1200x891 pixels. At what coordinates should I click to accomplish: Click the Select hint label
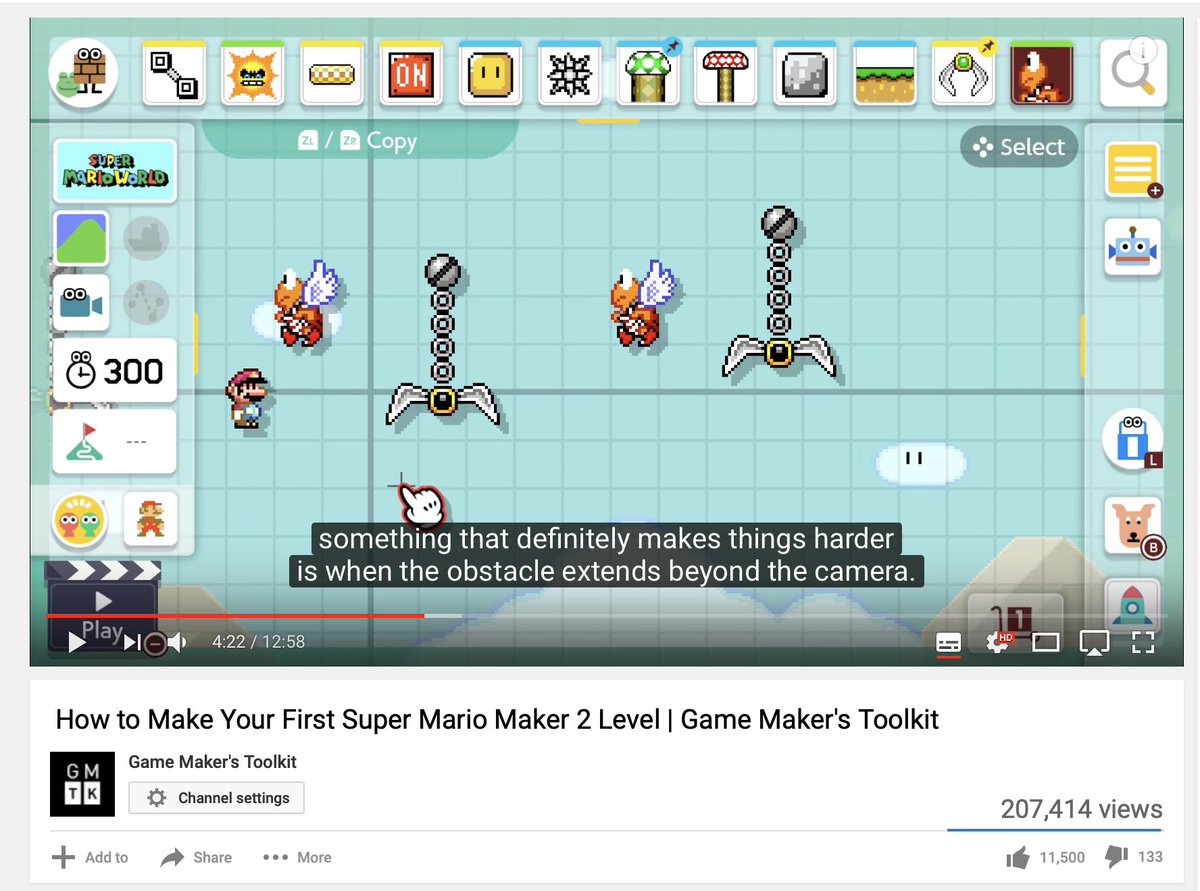pos(1019,148)
